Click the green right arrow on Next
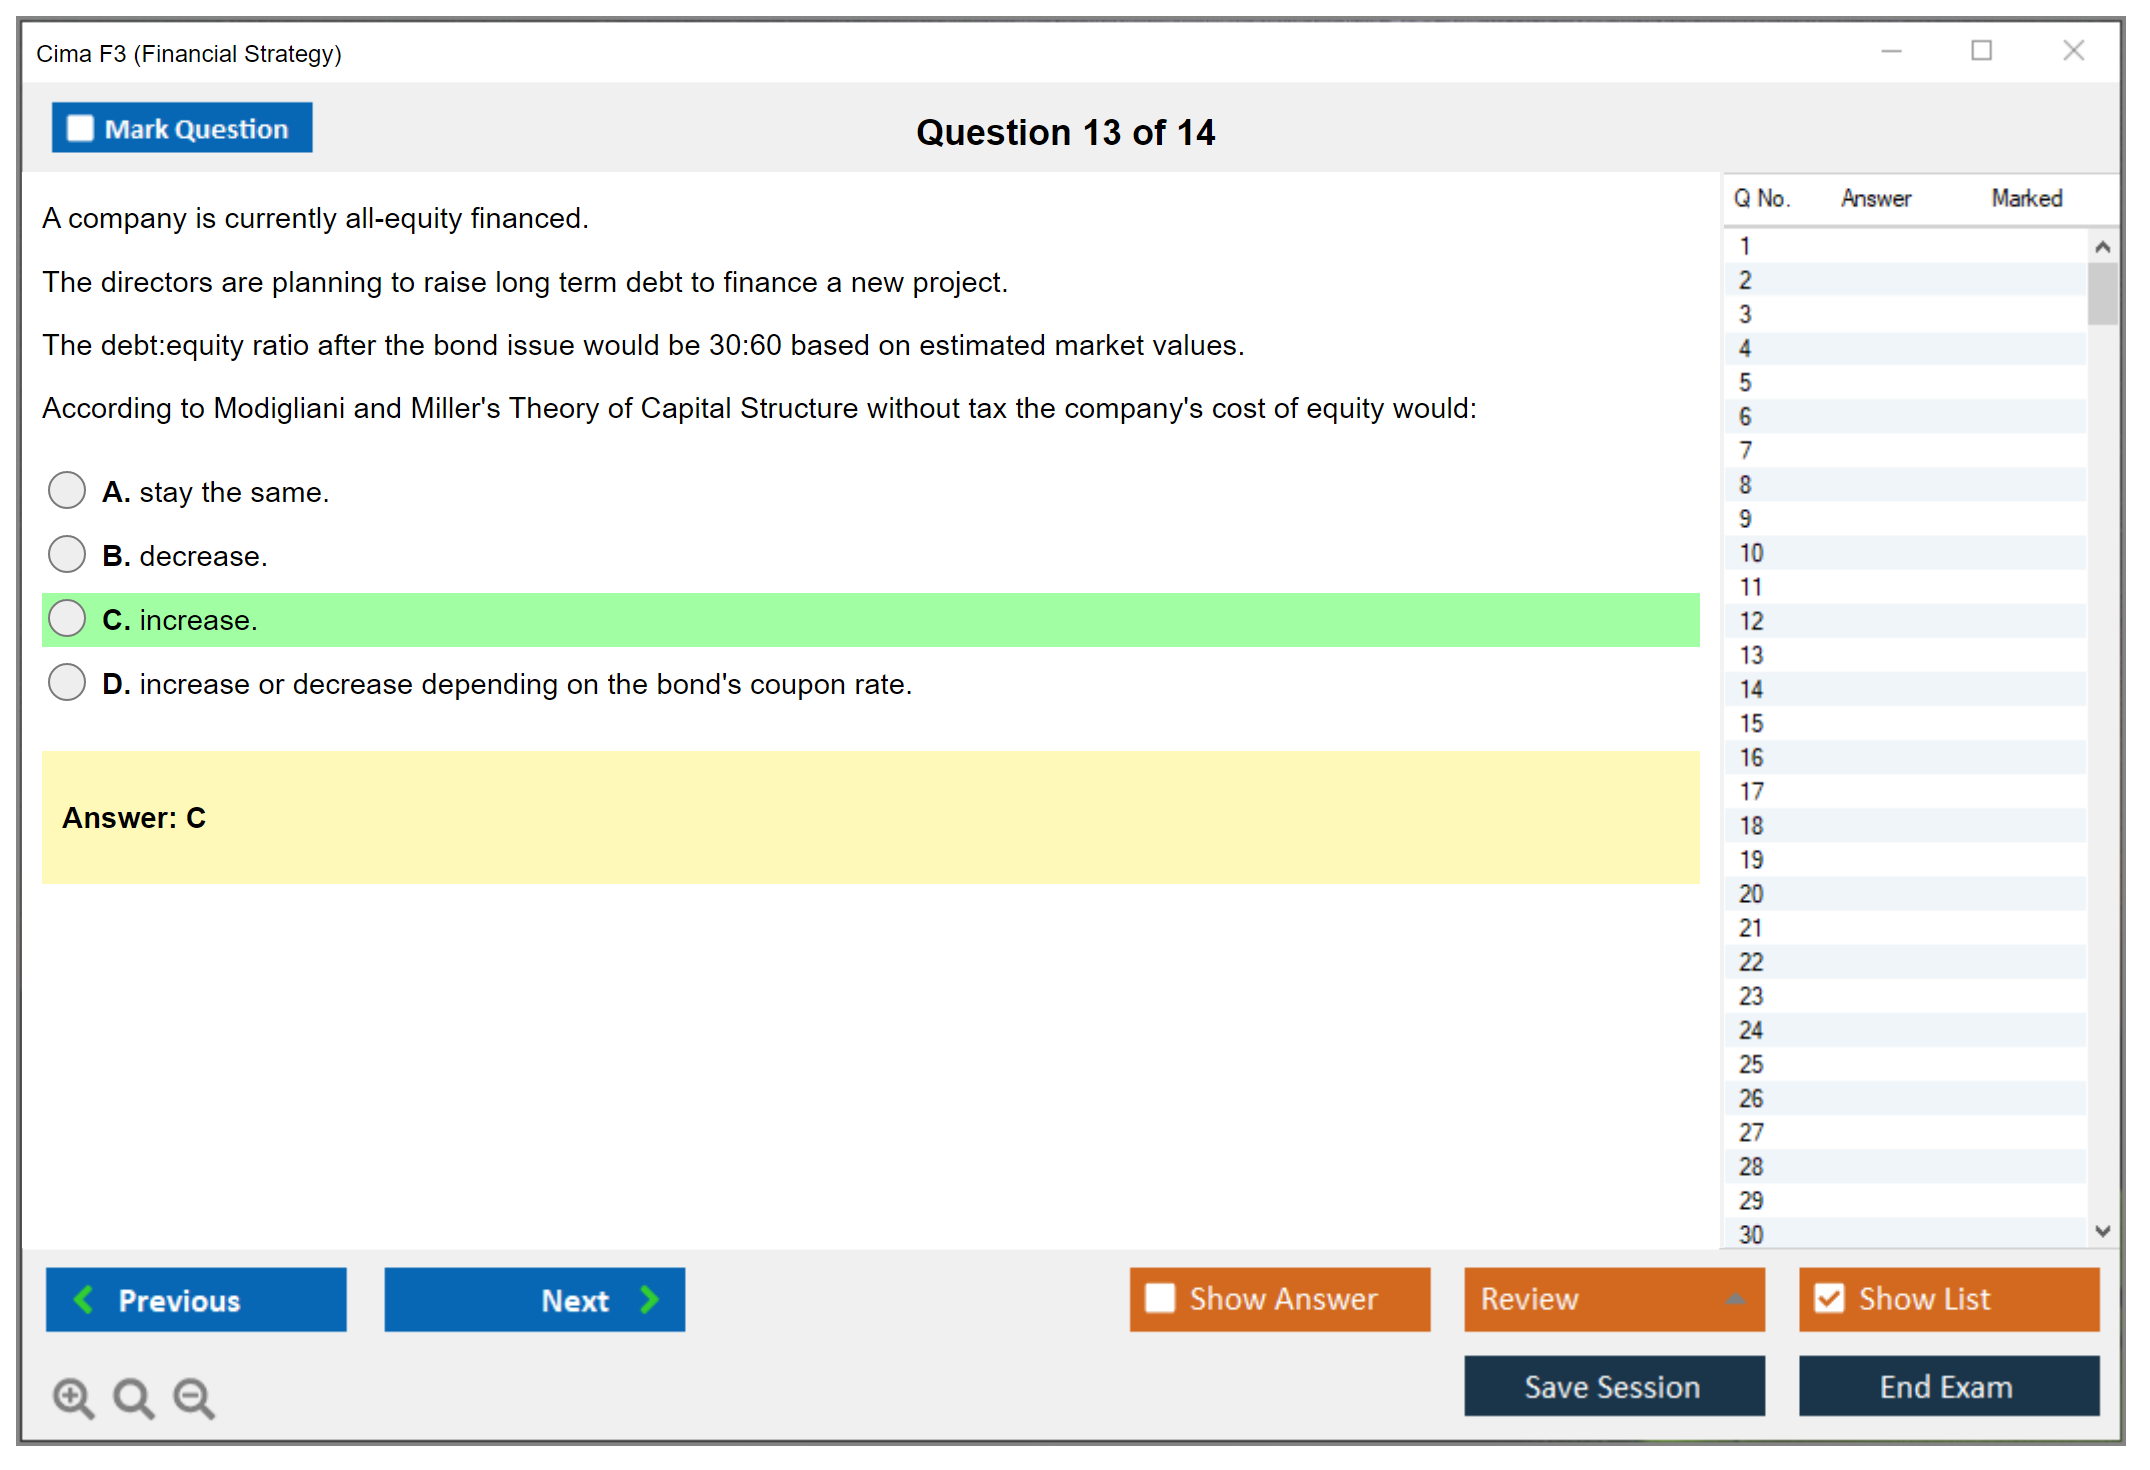 (x=650, y=1299)
